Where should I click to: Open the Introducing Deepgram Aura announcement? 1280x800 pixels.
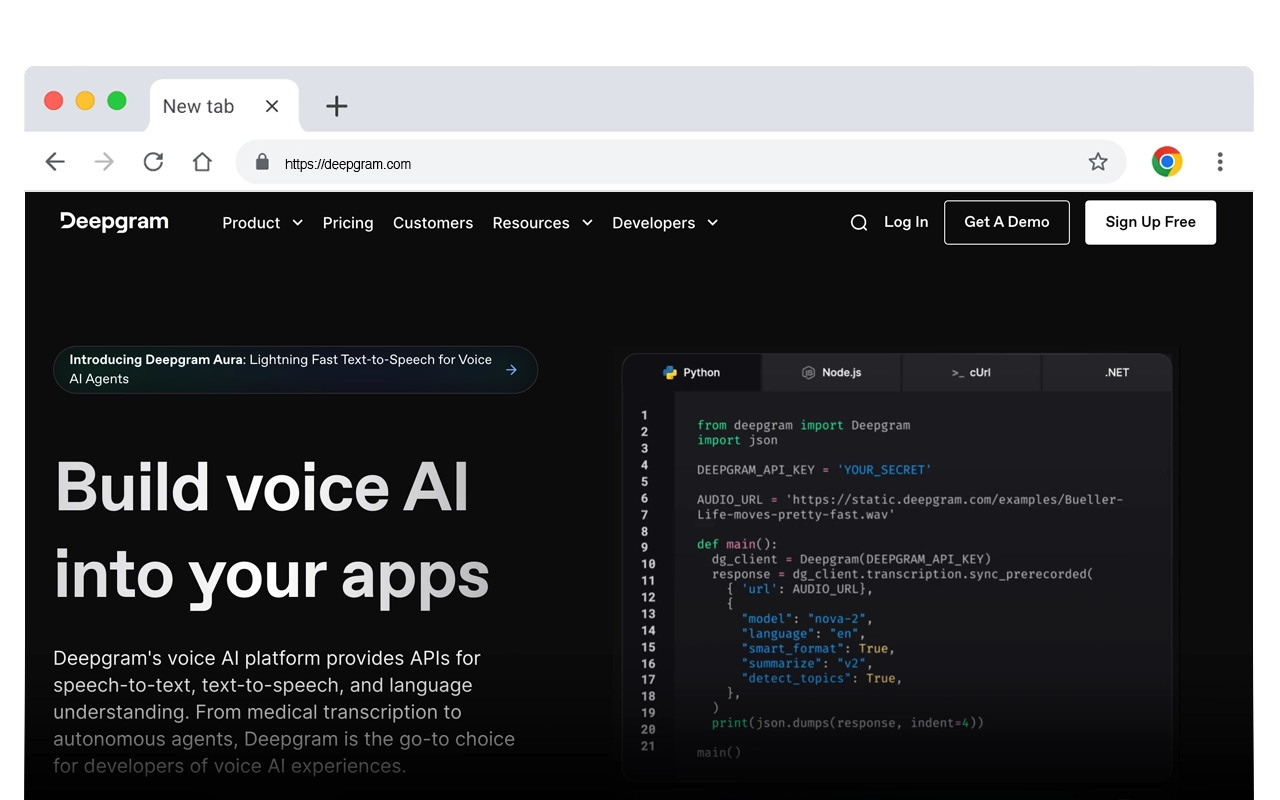click(295, 370)
